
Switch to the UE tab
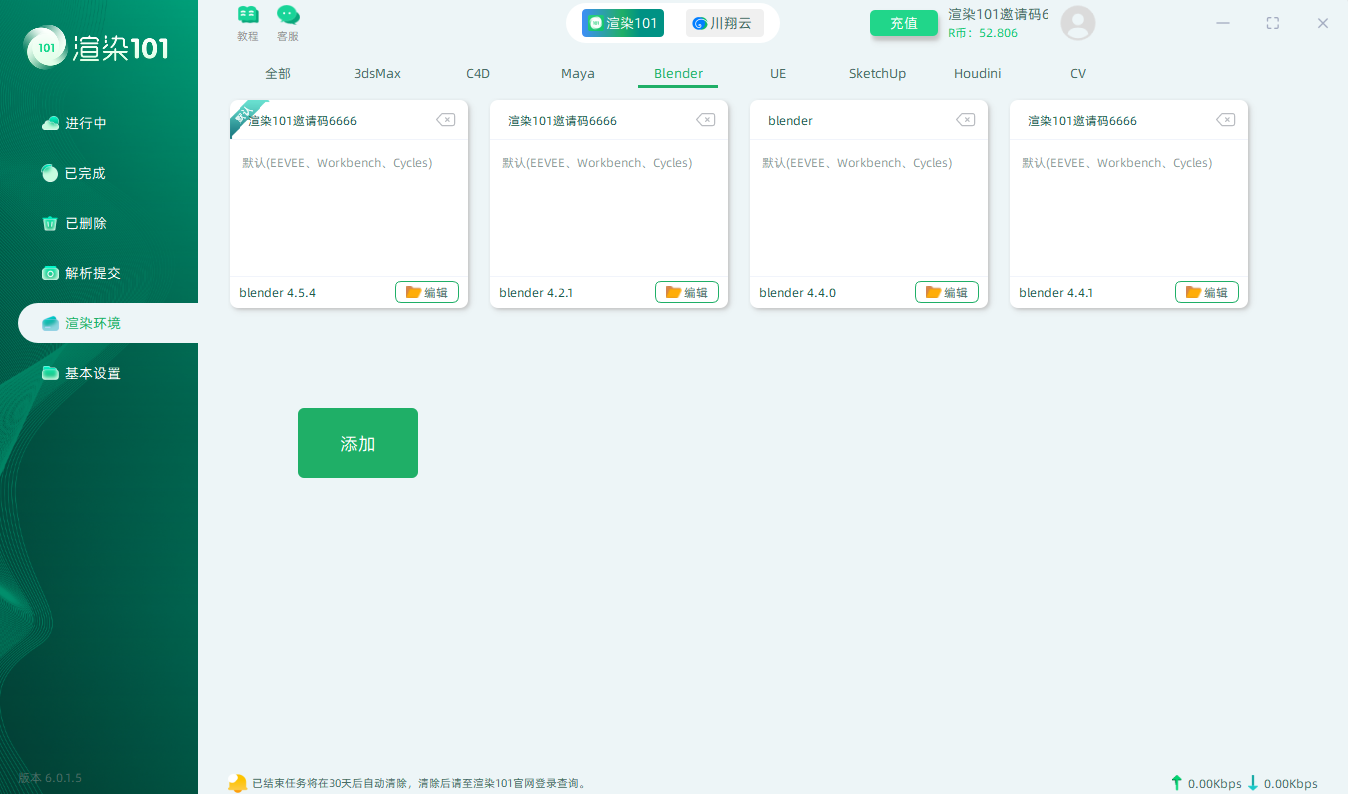click(778, 74)
